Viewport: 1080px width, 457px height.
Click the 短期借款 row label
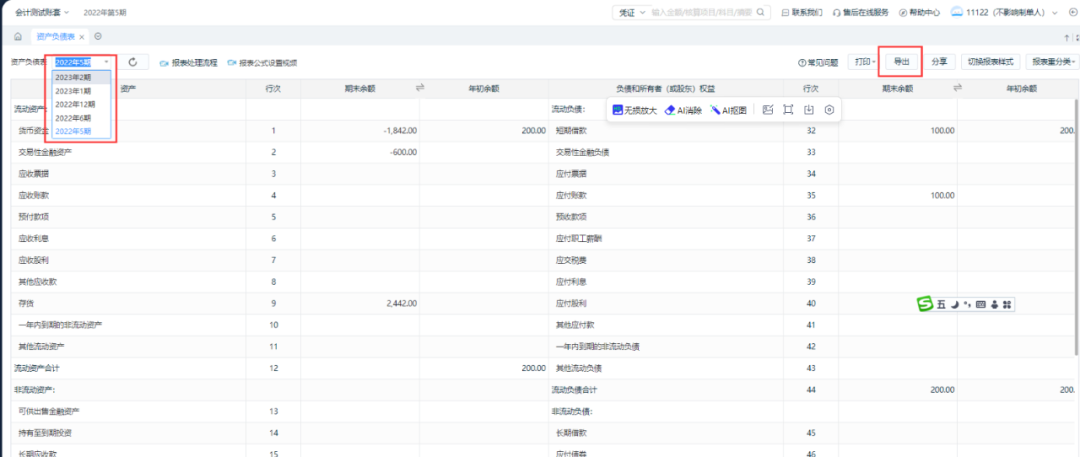tap(571, 130)
